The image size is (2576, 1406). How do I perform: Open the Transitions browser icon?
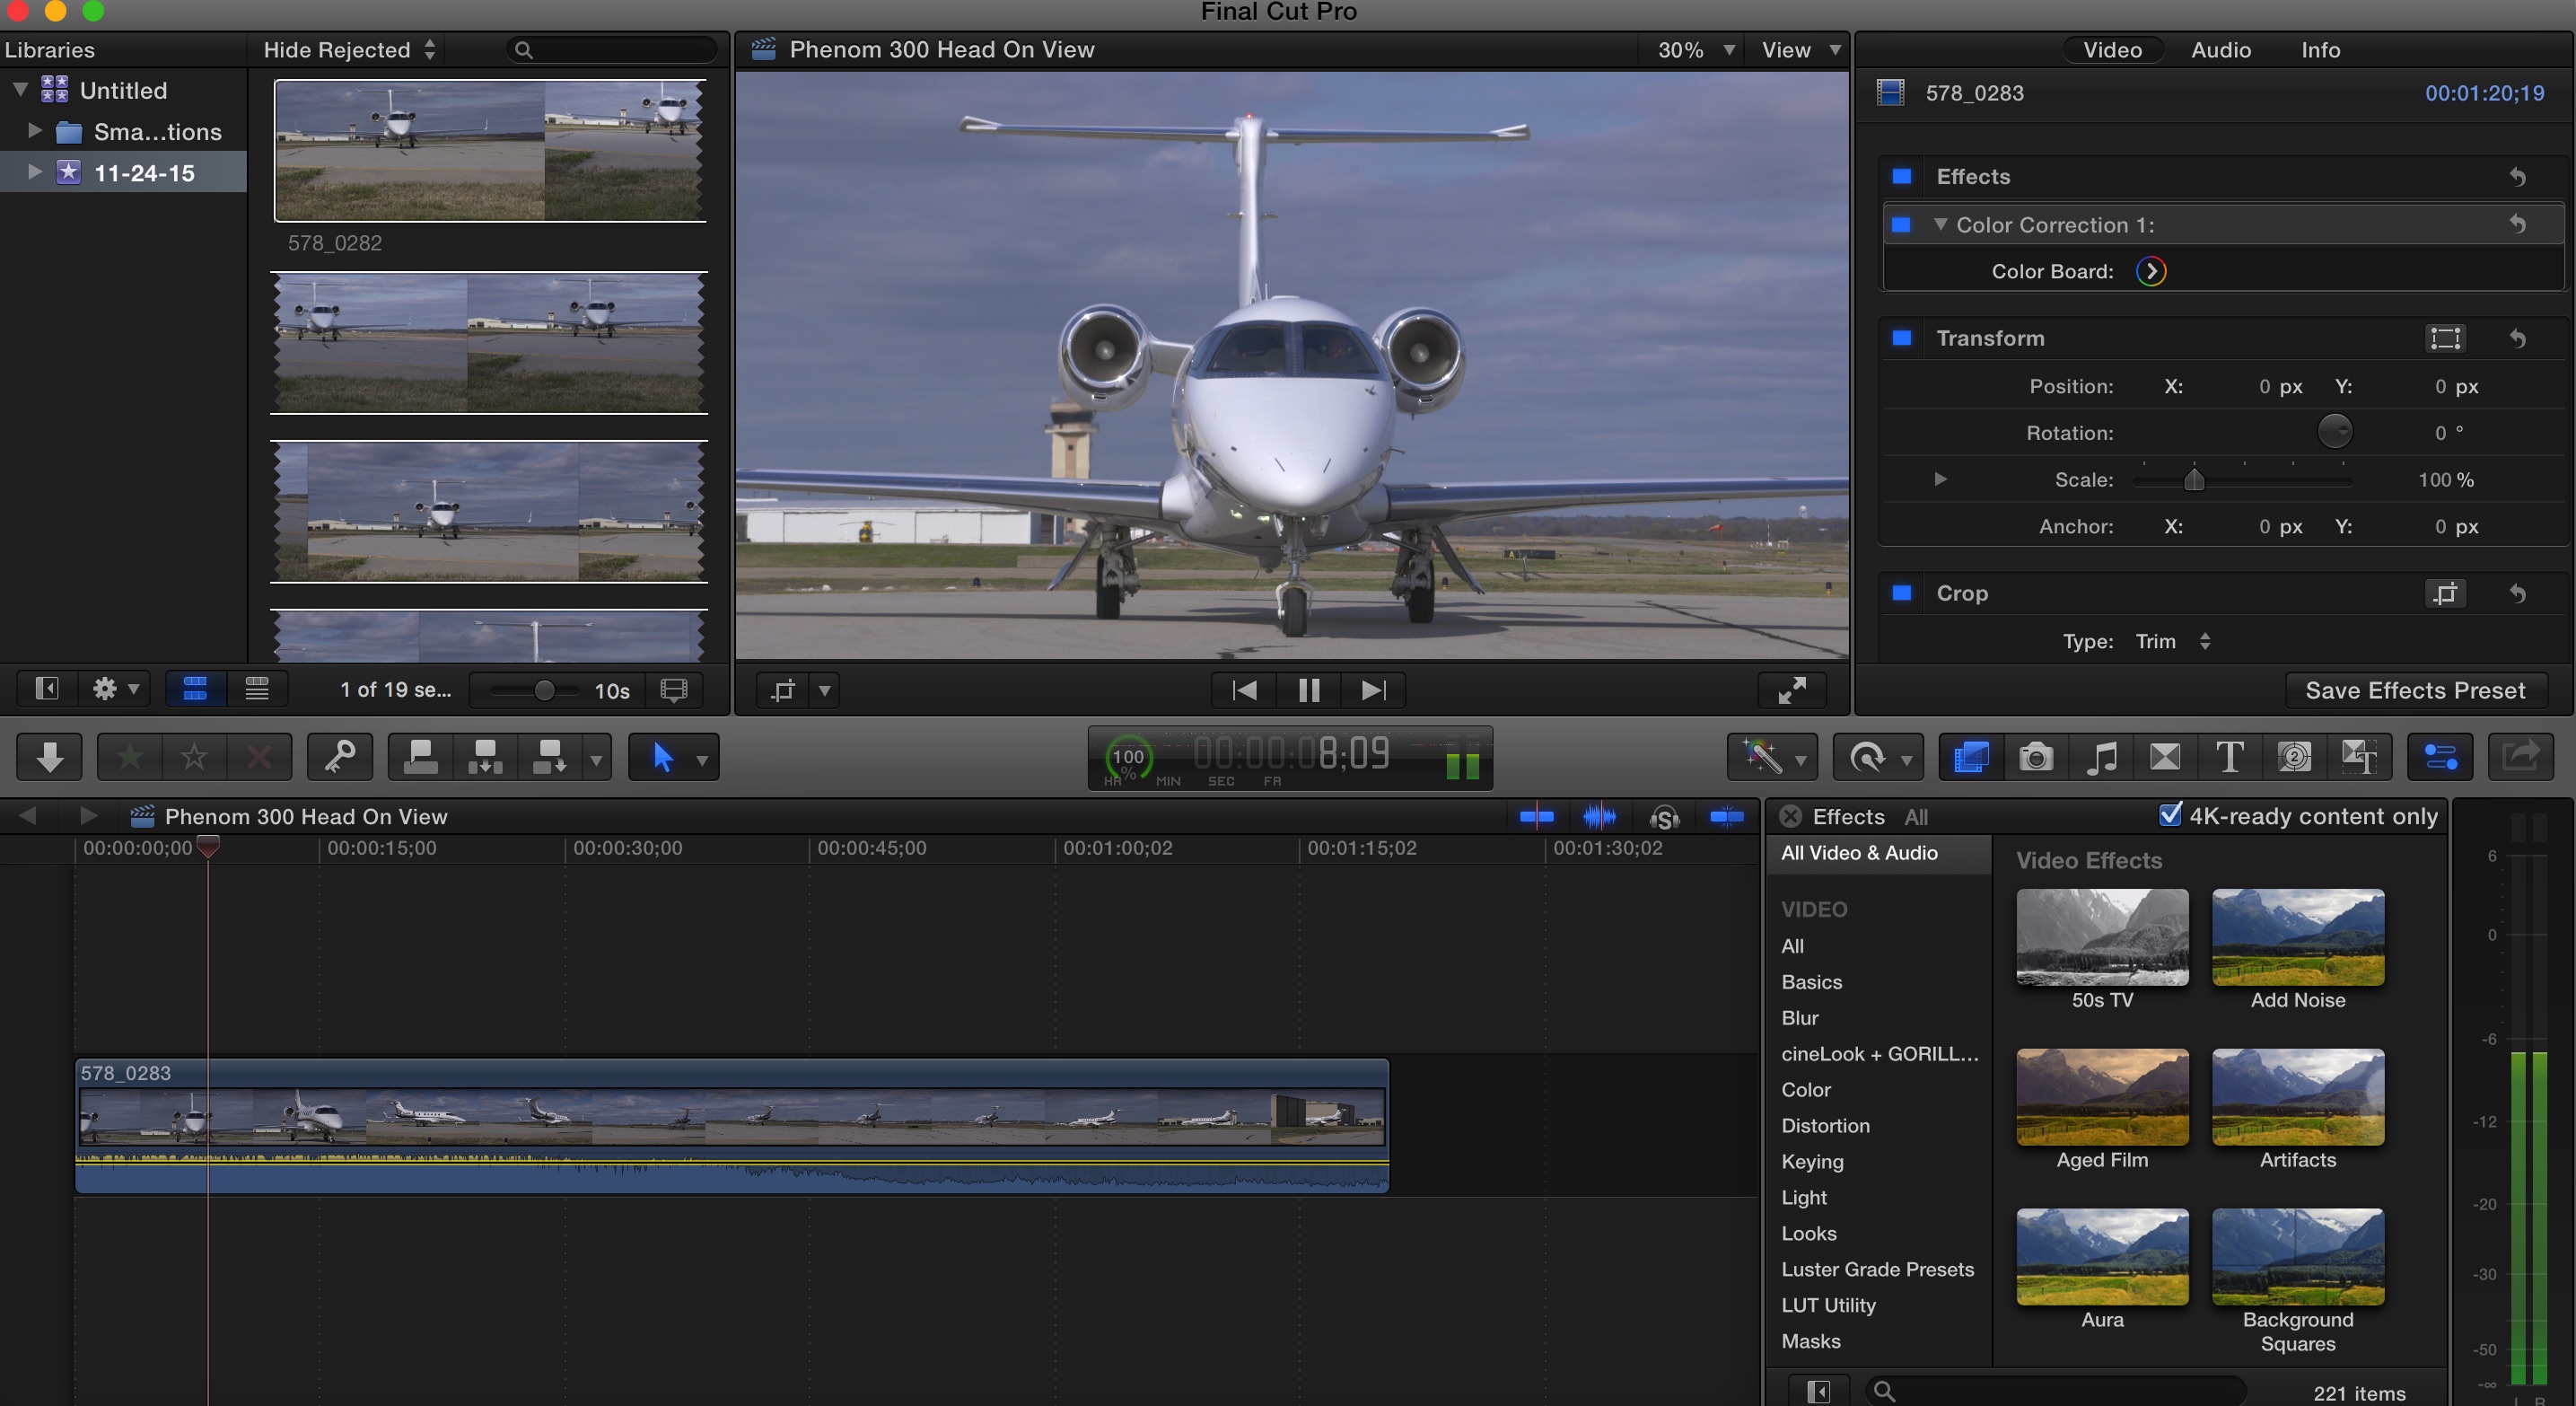2165,757
